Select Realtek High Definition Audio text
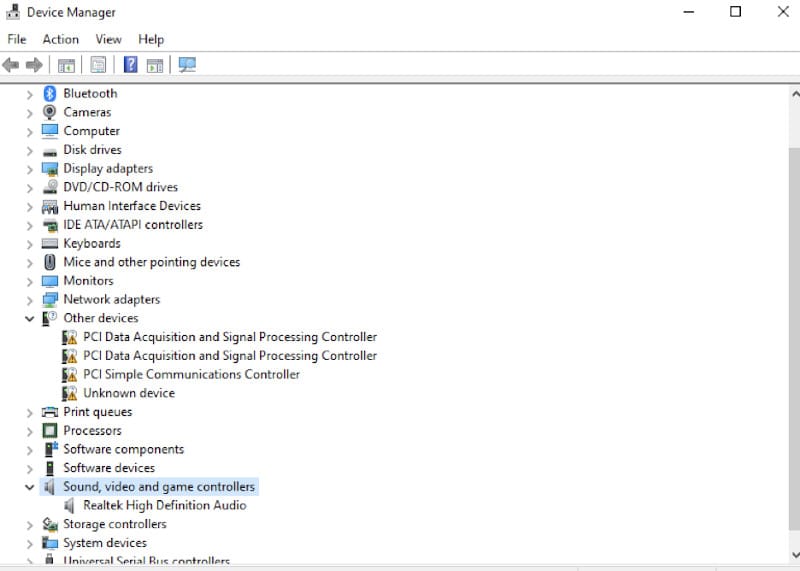The image size is (800, 571). [x=165, y=505]
